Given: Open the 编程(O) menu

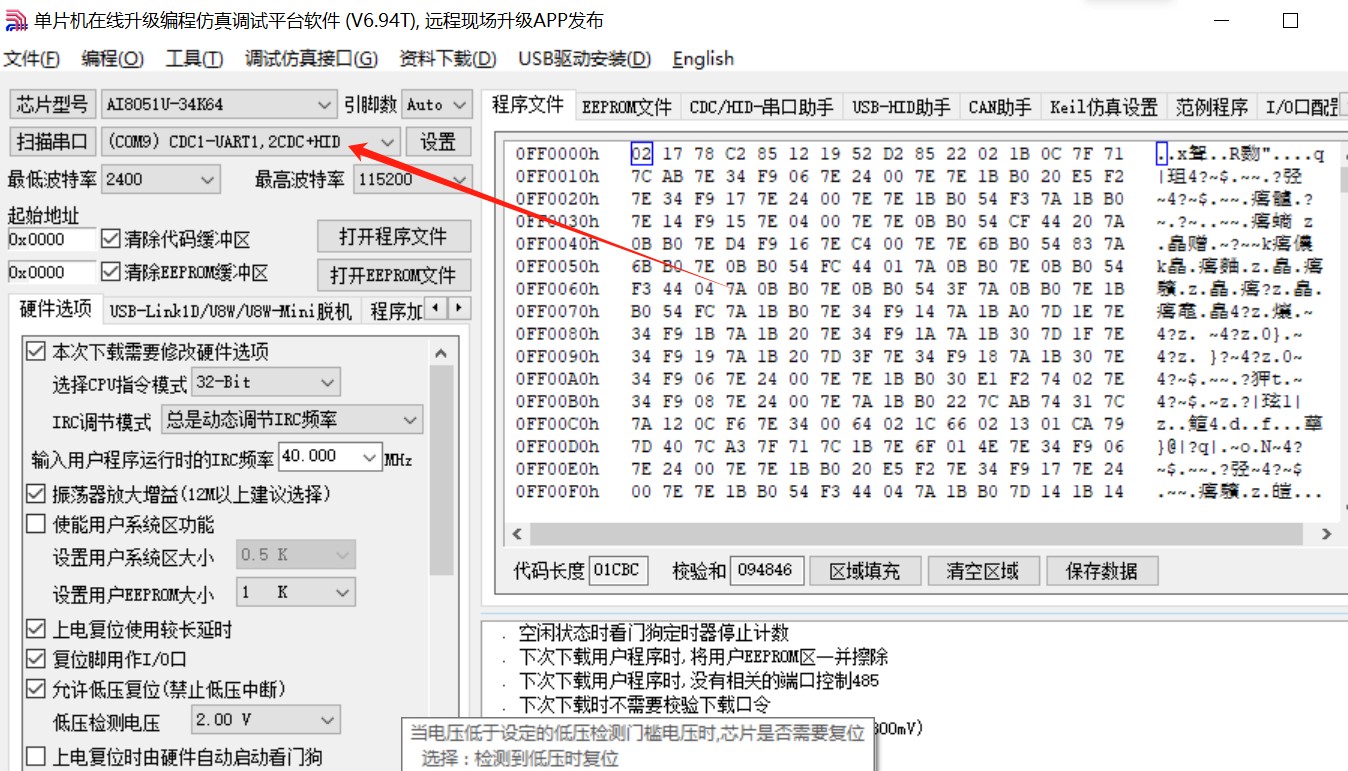Looking at the screenshot, I should (x=112, y=59).
